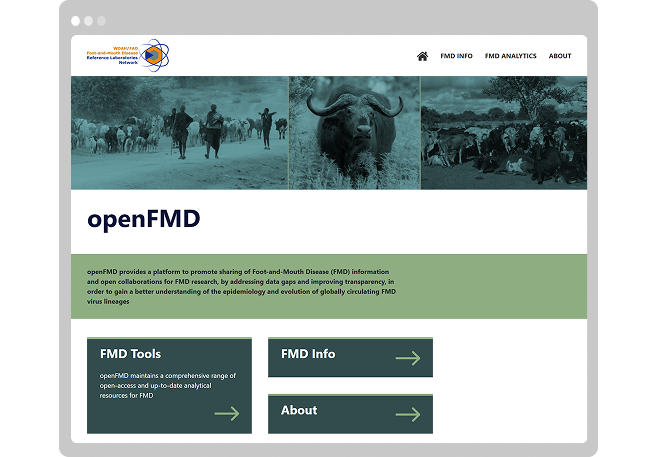658x457 pixels.
Task: Click the Home icon in the navigation bar
Action: (422, 56)
